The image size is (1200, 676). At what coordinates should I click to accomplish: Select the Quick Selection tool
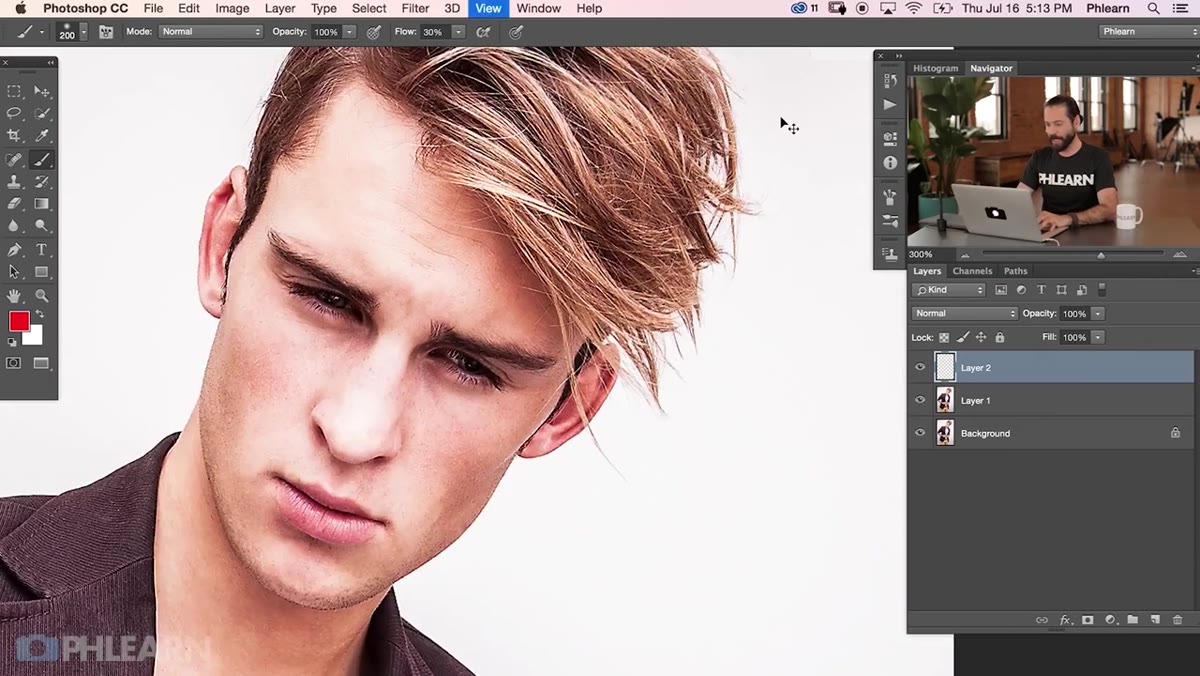[x=42, y=114]
